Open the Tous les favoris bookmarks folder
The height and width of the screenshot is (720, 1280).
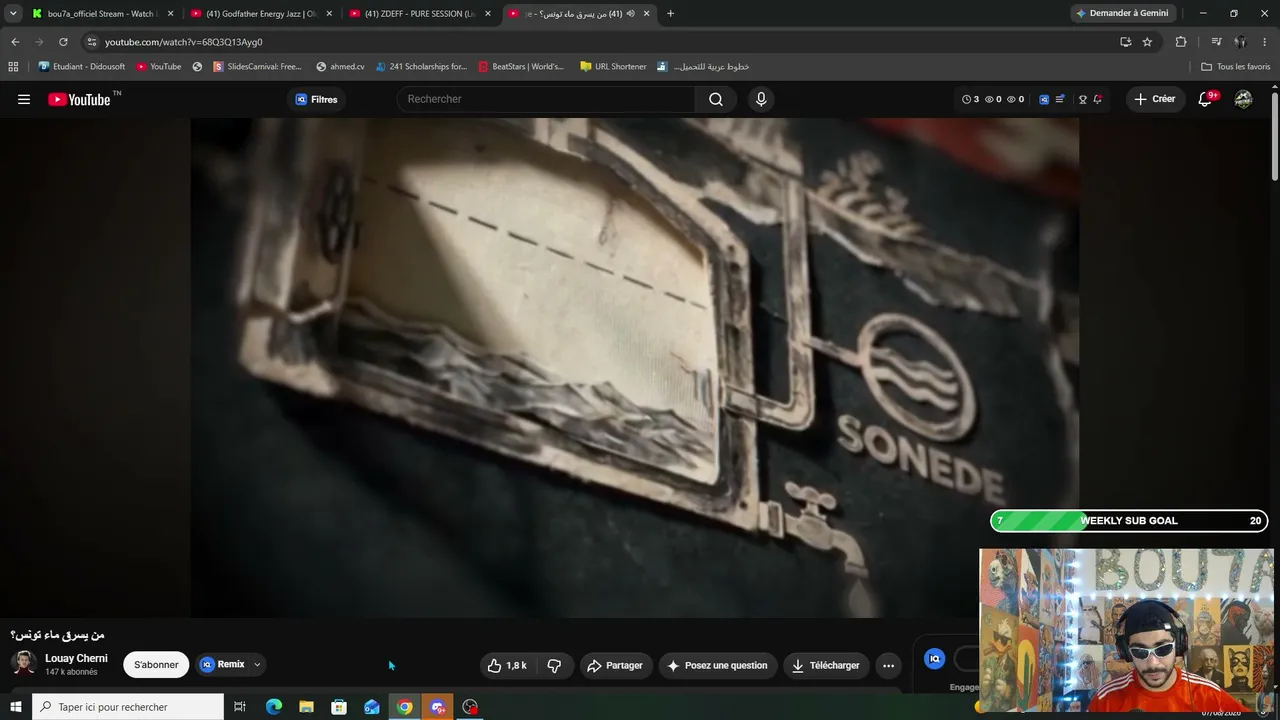pyautogui.click(x=1236, y=67)
